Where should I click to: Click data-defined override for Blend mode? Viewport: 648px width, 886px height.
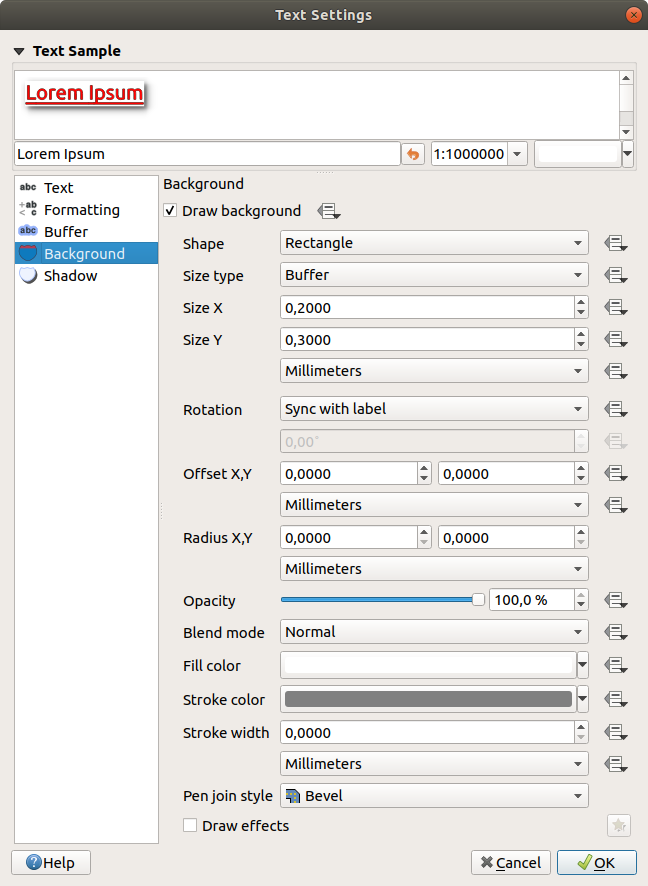pos(615,633)
